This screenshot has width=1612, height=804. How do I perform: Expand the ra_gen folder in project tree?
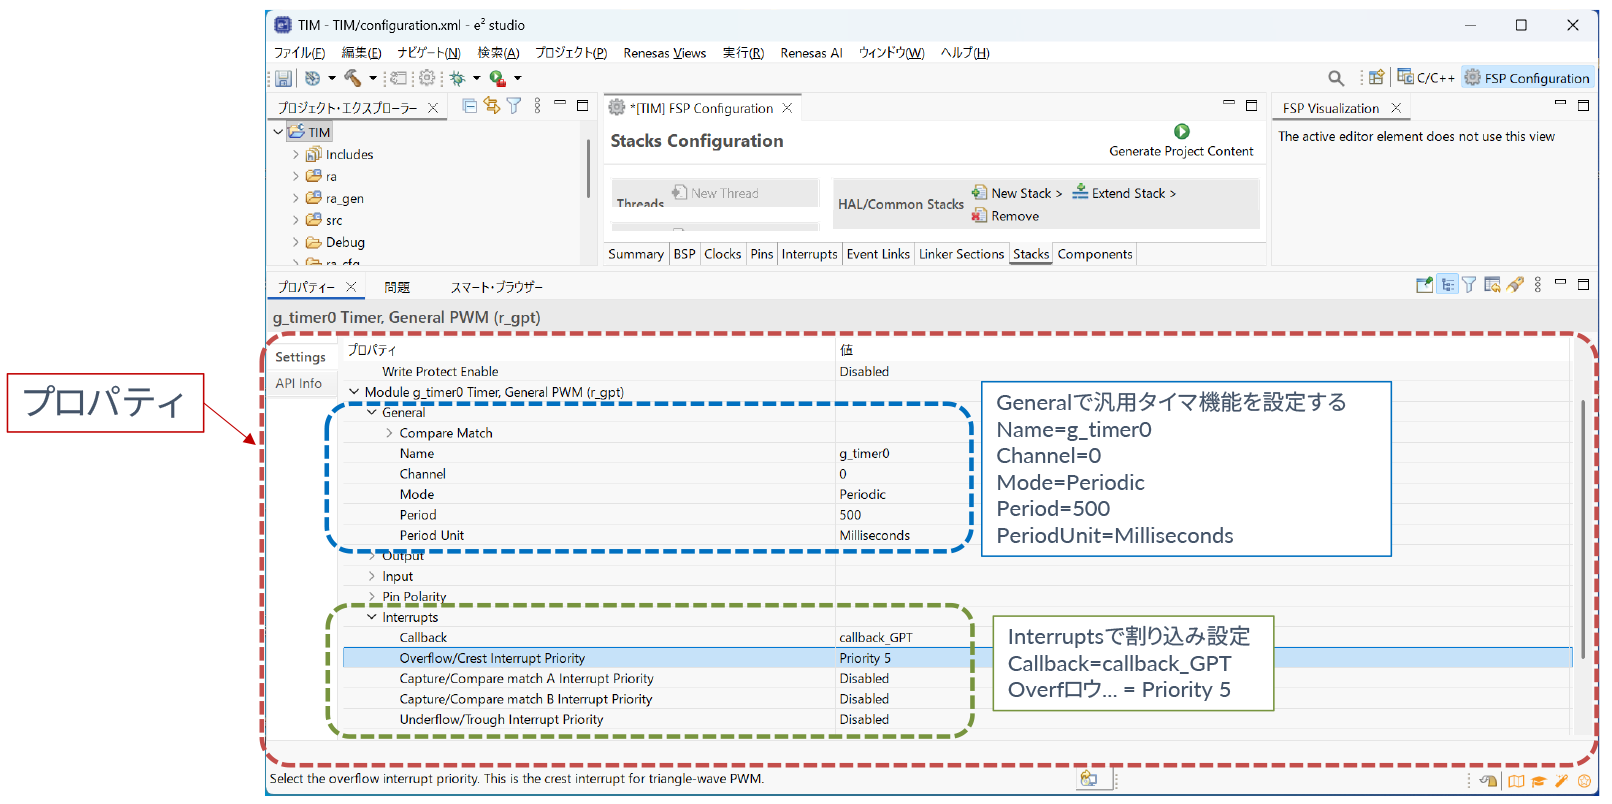[296, 198]
